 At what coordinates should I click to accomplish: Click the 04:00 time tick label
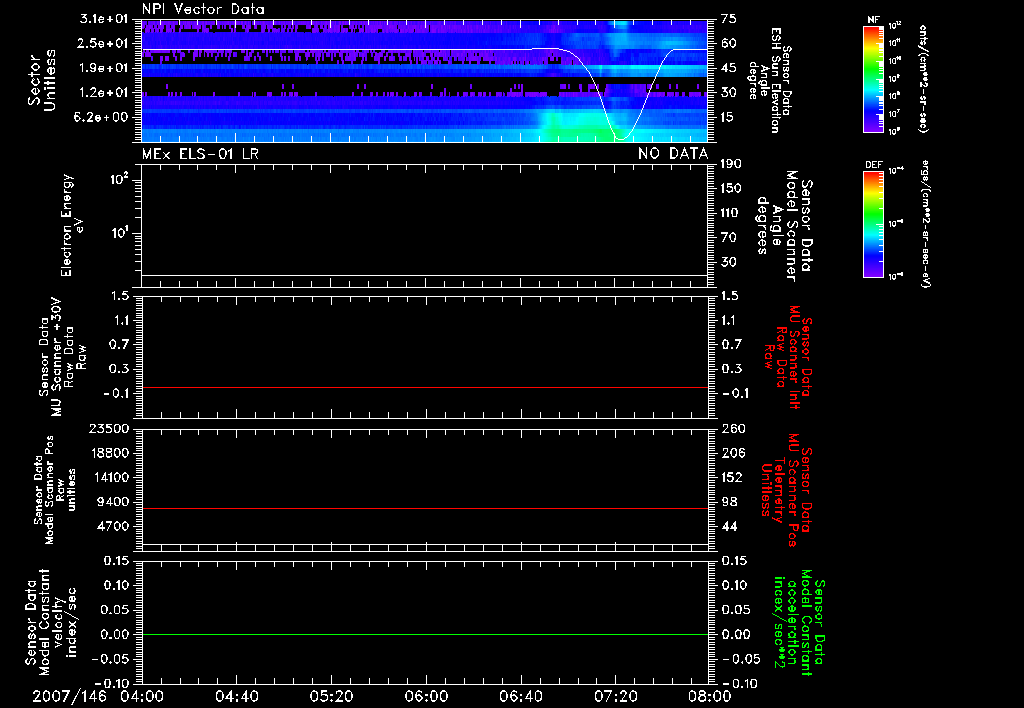(142, 696)
